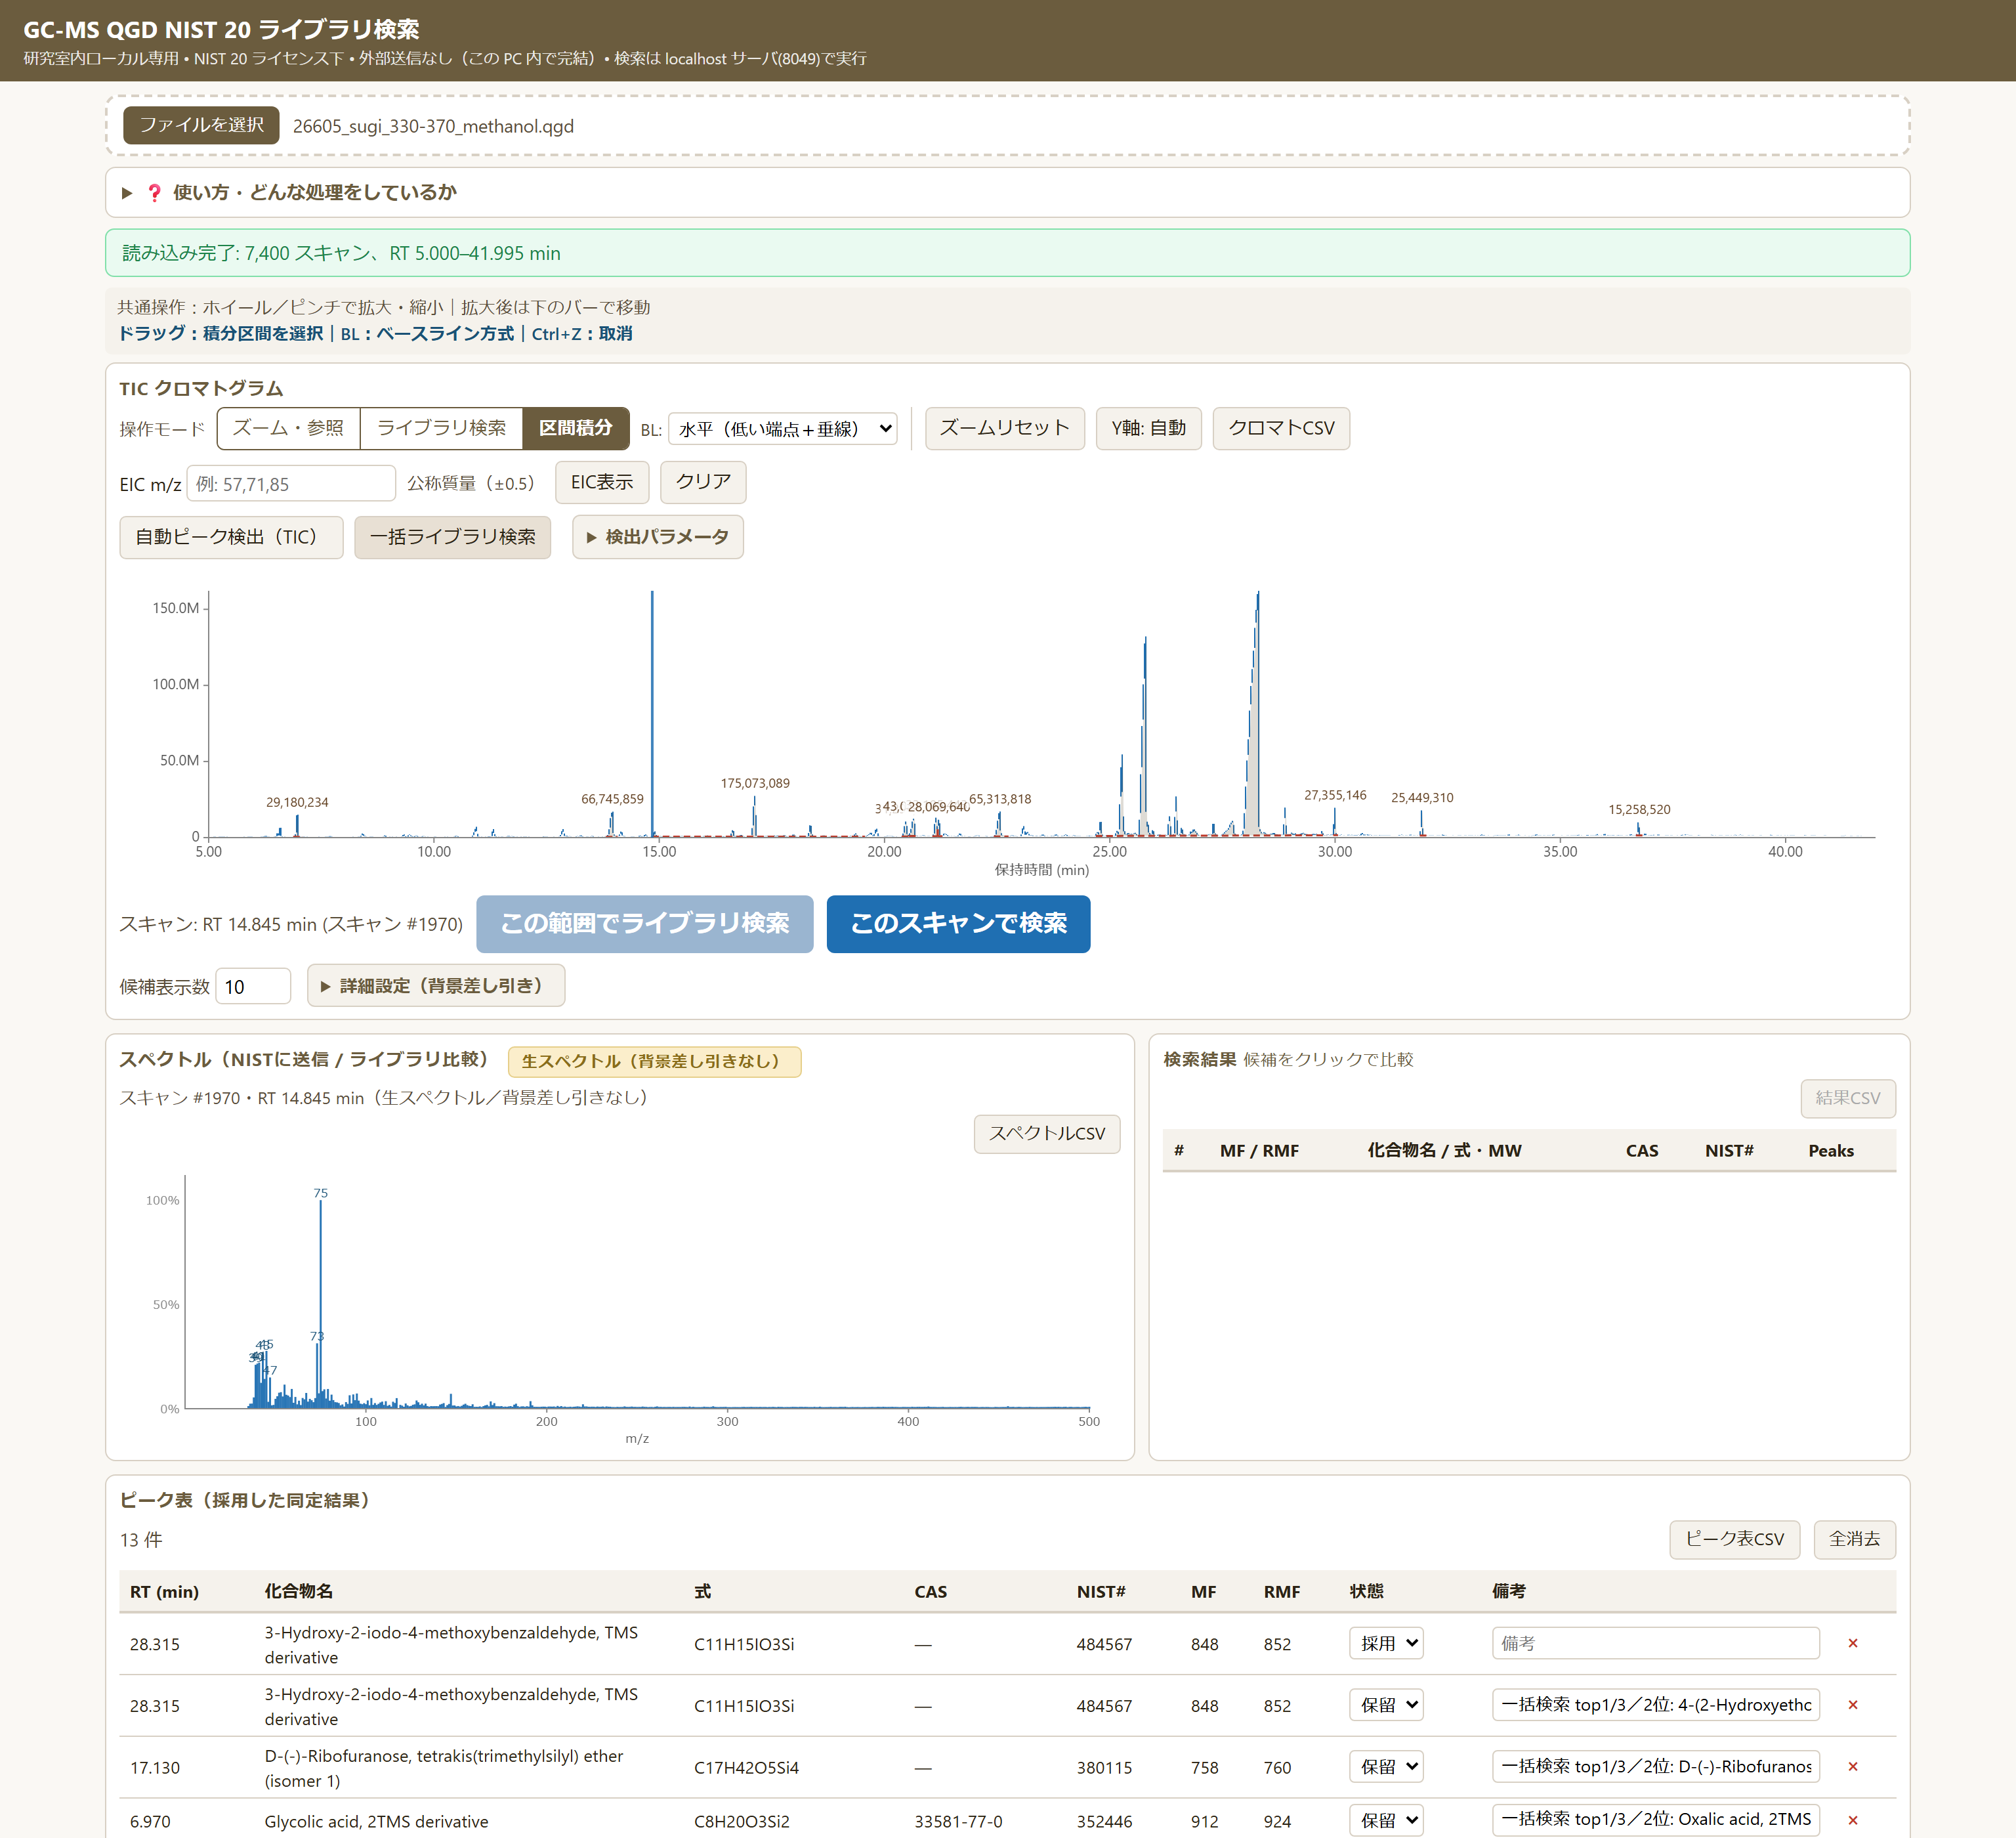The image size is (2016, 1838).
Task: Click the EIC表示 button
Action: tap(602, 482)
